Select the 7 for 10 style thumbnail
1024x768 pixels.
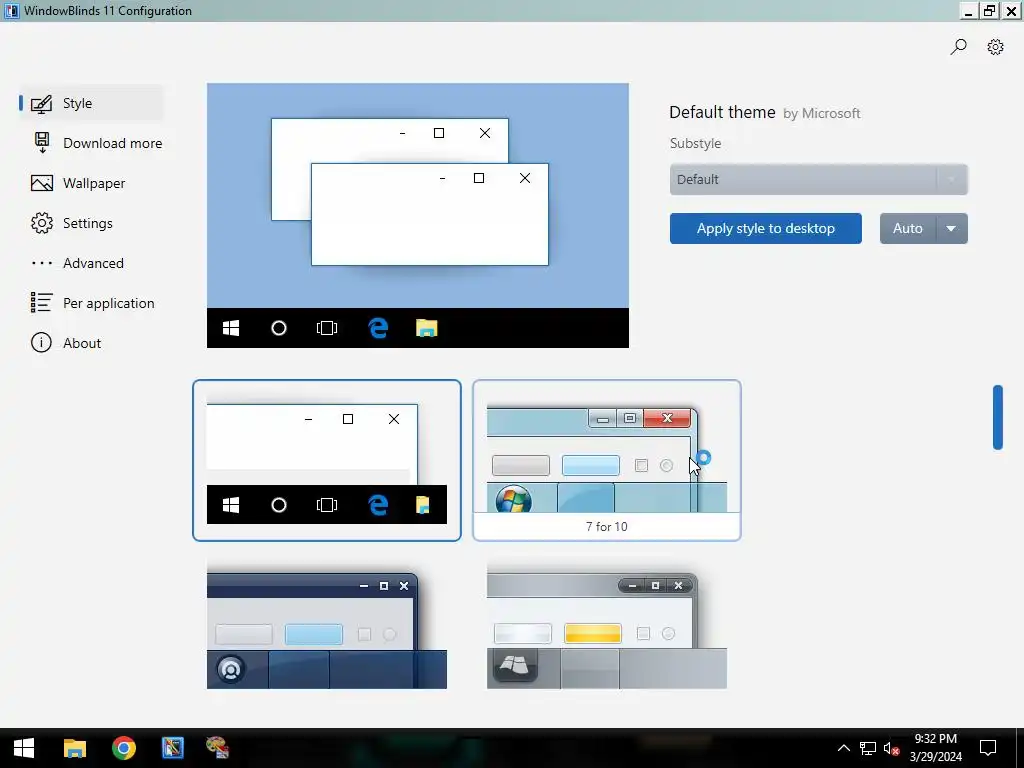click(607, 460)
